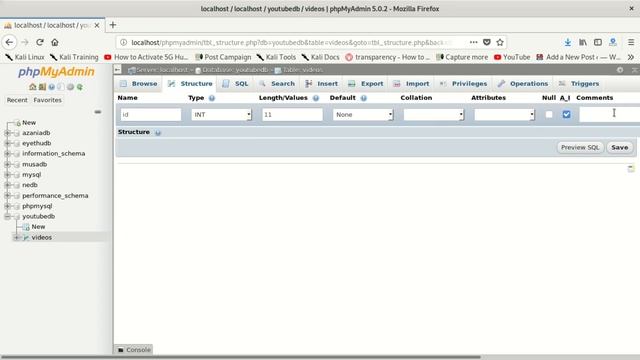The height and width of the screenshot is (360, 640).
Task: Open the Attributes dropdown
Action: (504, 115)
